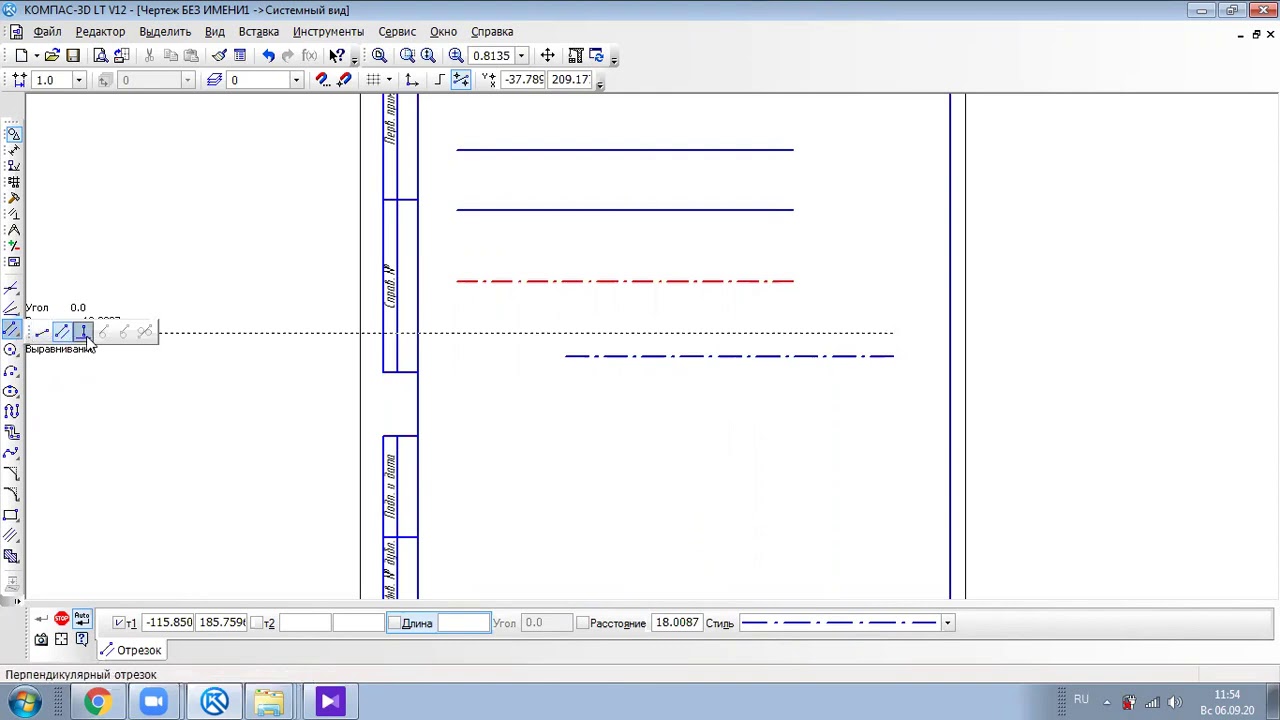Pick the arc tool in sidebar
The width and height of the screenshot is (1280, 720).
(11, 371)
